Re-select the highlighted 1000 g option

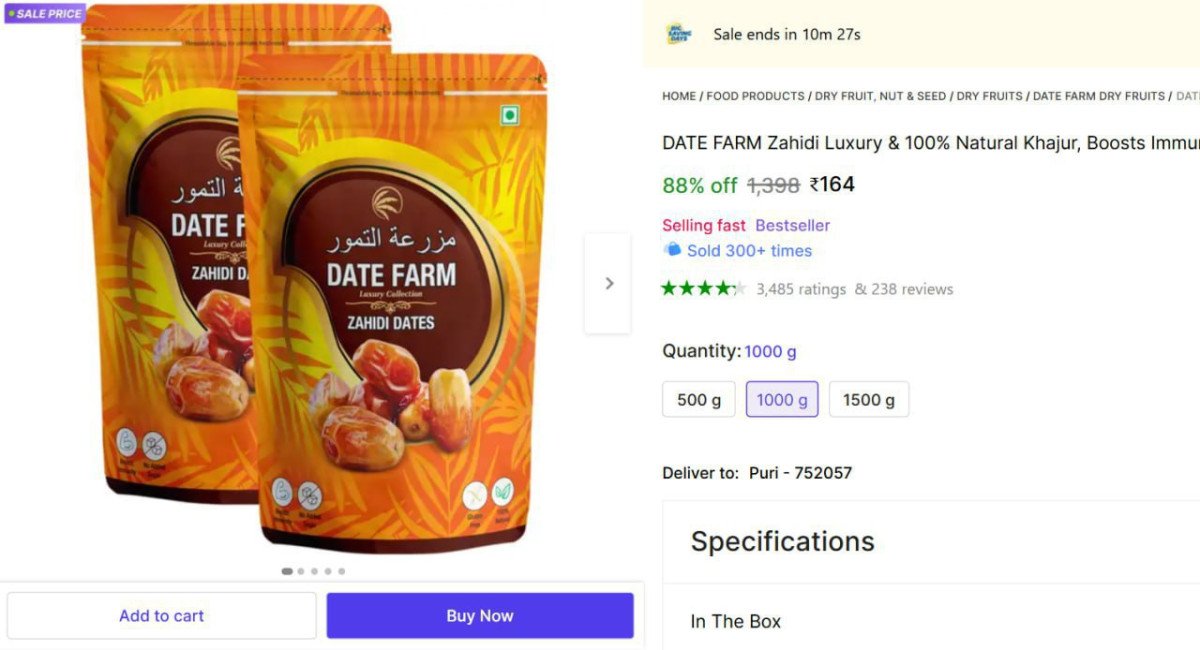(x=781, y=398)
